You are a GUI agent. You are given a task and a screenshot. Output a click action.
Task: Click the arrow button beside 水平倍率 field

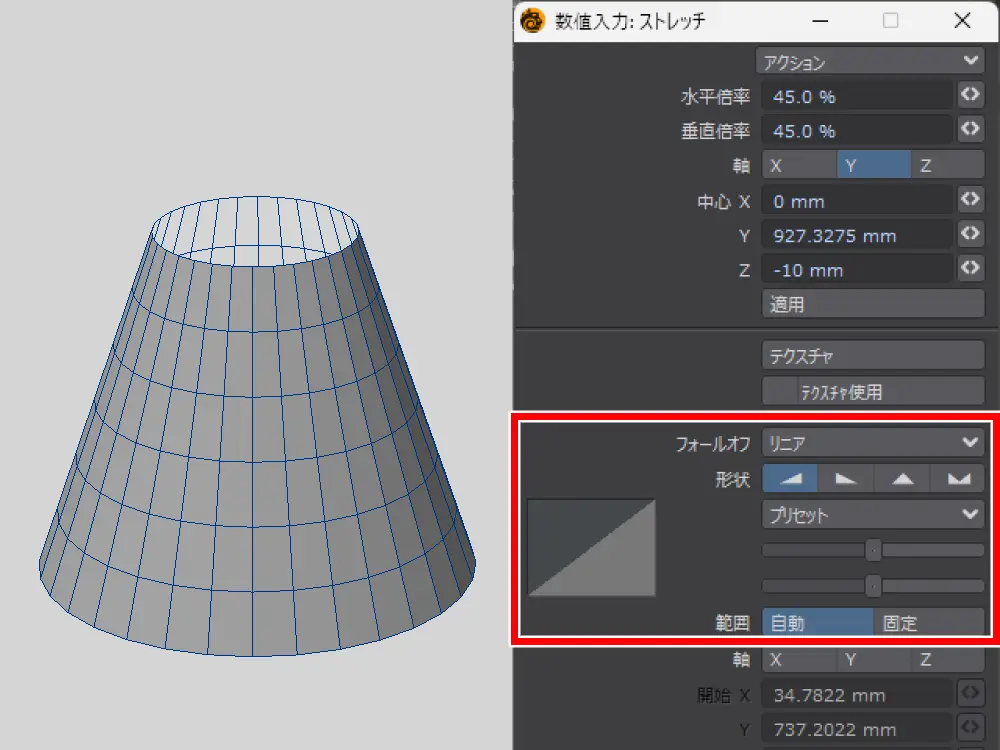click(x=969, y=96)
